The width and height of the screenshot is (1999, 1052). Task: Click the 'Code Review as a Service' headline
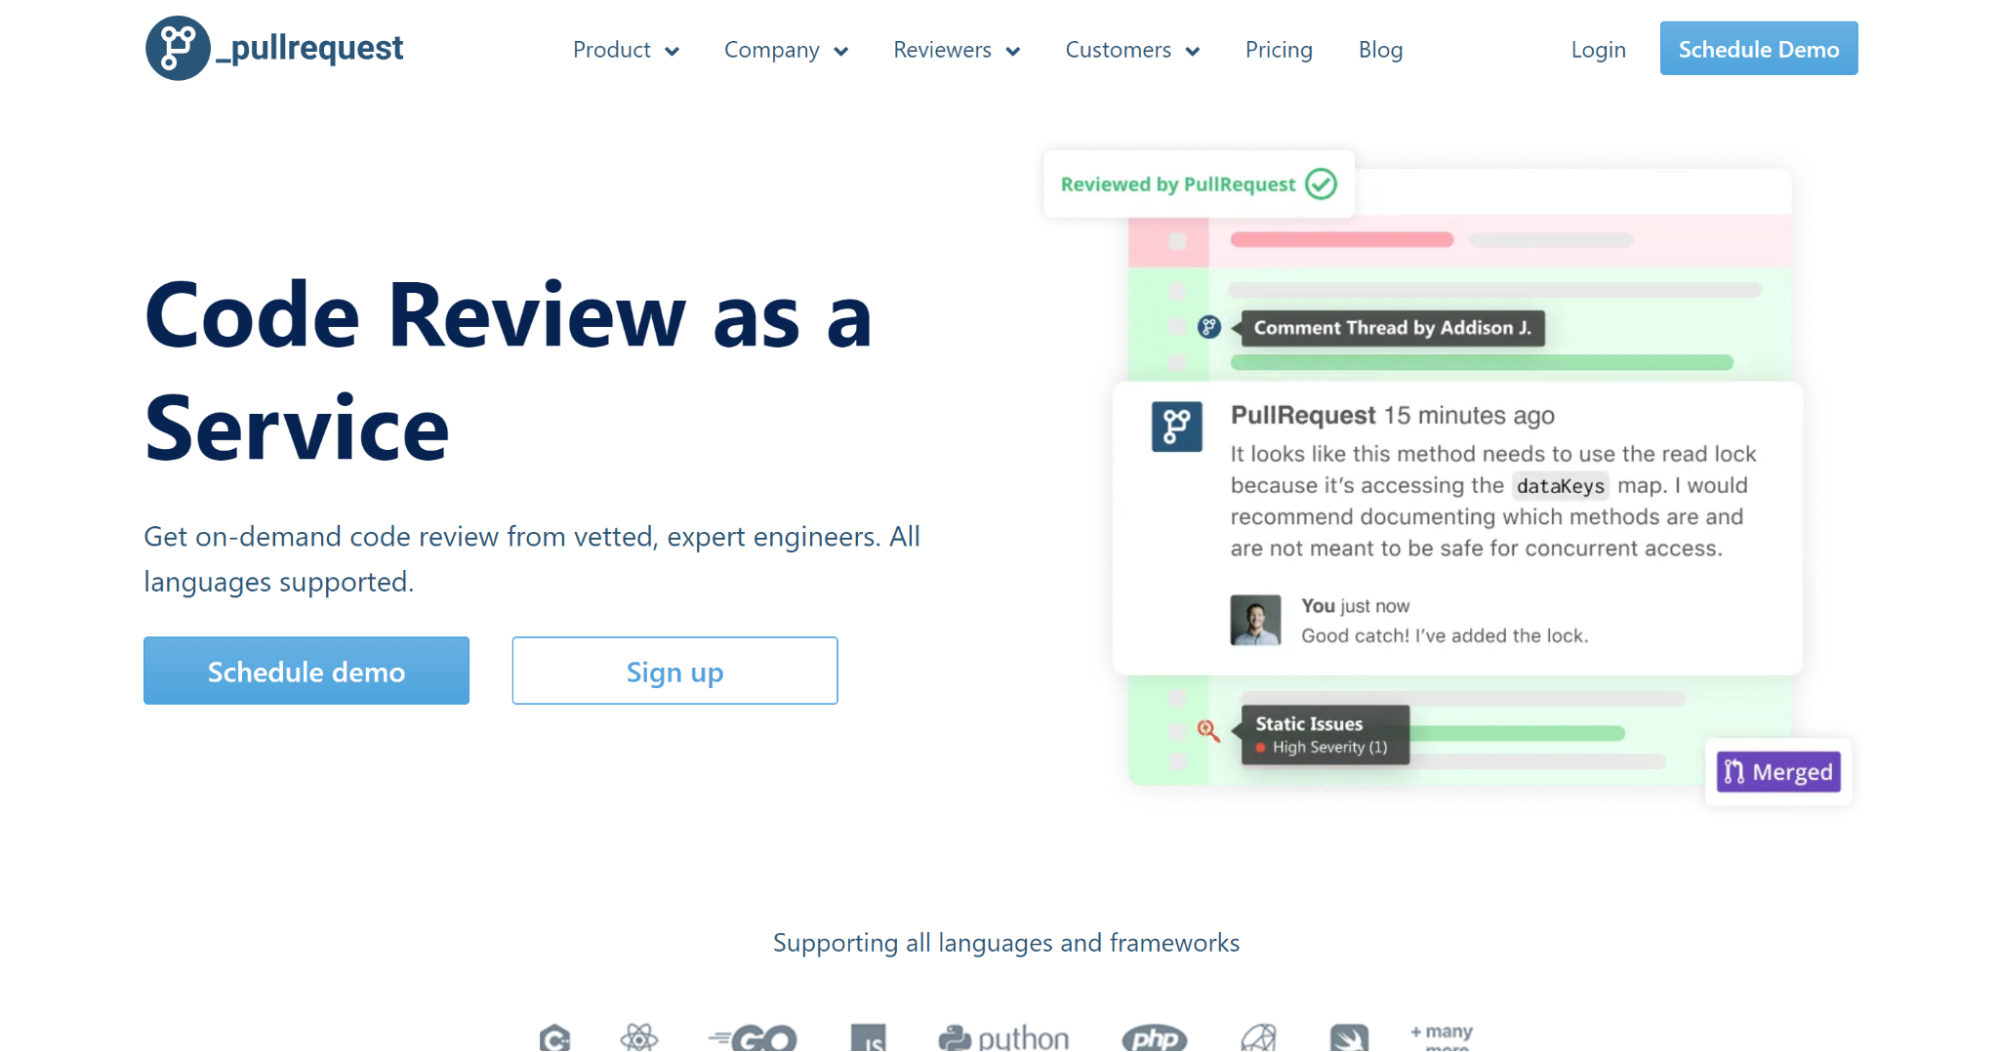pos(508,371)
